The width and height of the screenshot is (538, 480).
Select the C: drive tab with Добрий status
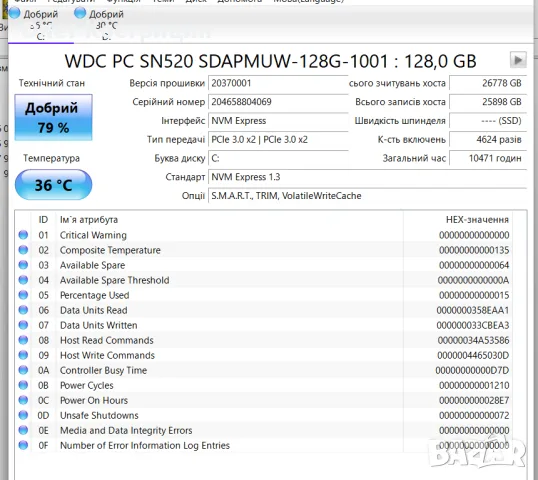click(40, 25)
